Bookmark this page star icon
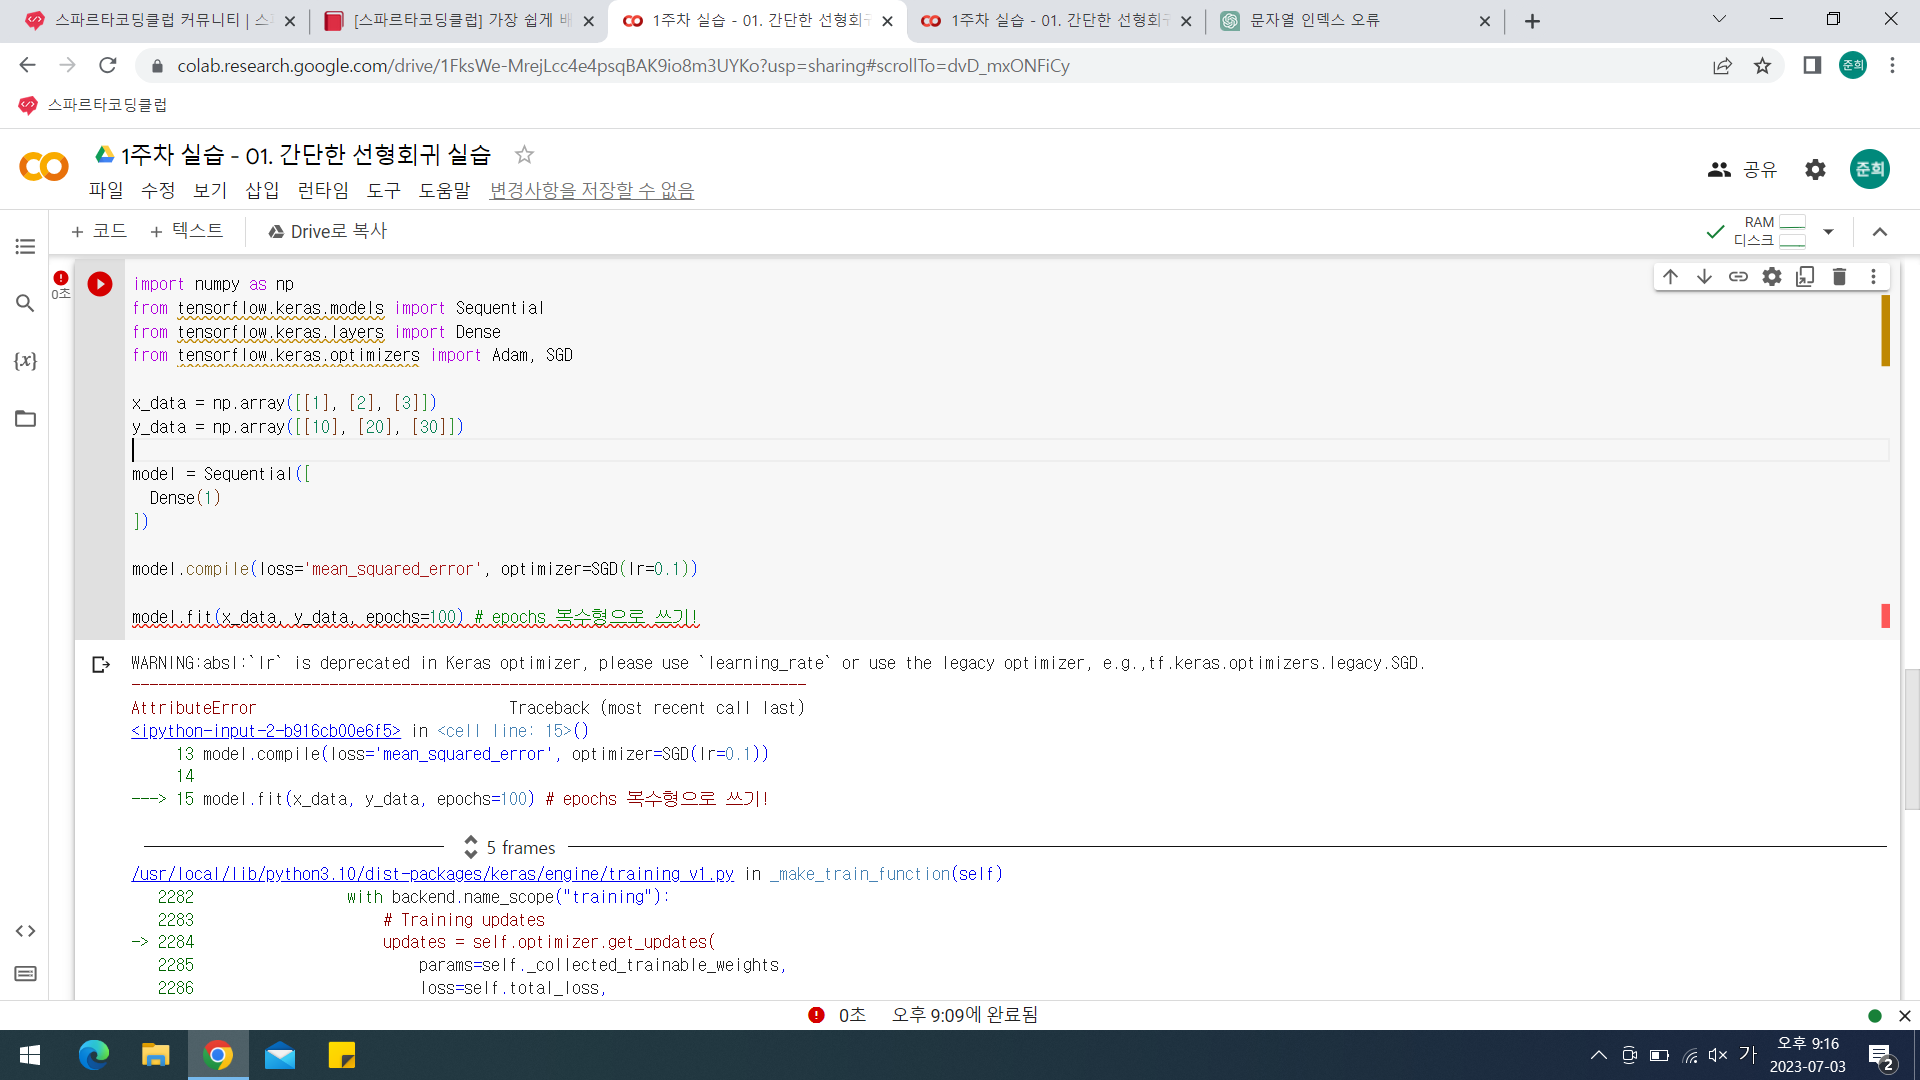The width and height of the screenshot is (1920, 1080). pyautogui.click(x=1762, y=66)
